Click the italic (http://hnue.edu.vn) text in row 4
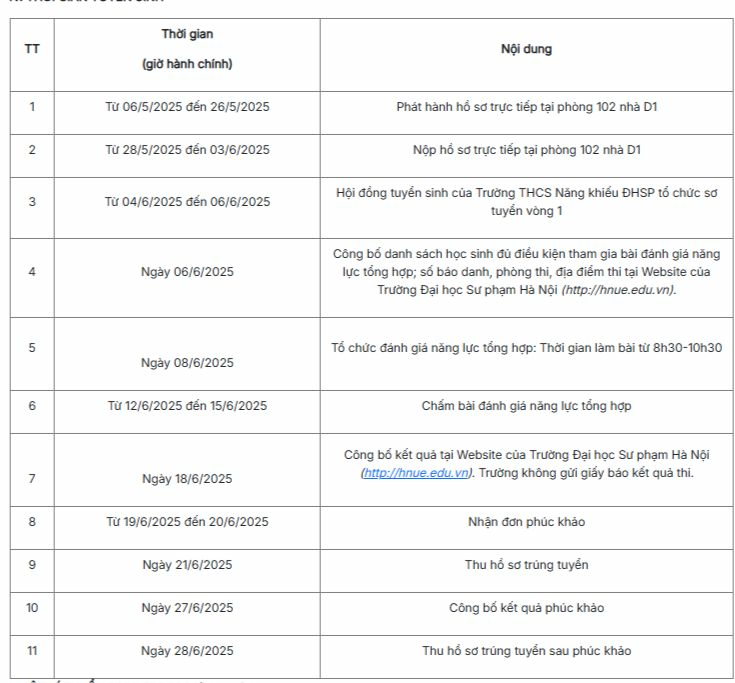Image resolution: width=735 pixels, height=683 pixels. [619, 290]
